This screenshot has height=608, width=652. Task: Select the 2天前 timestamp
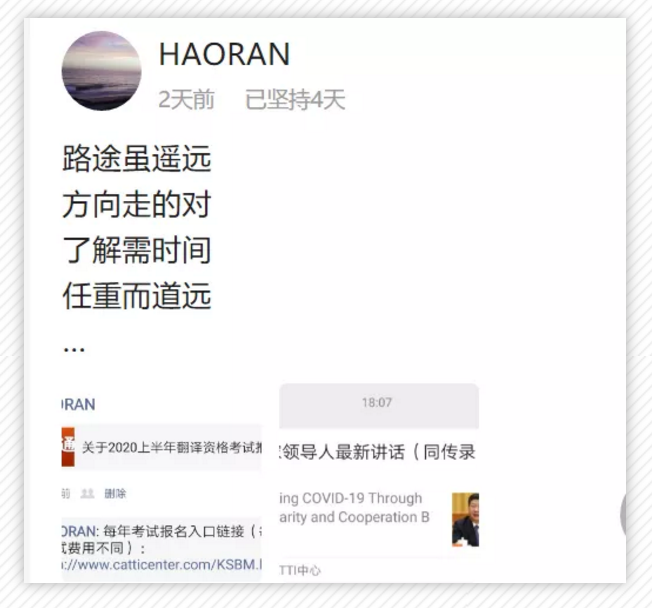pyautogui.click(x=186, y=99)
